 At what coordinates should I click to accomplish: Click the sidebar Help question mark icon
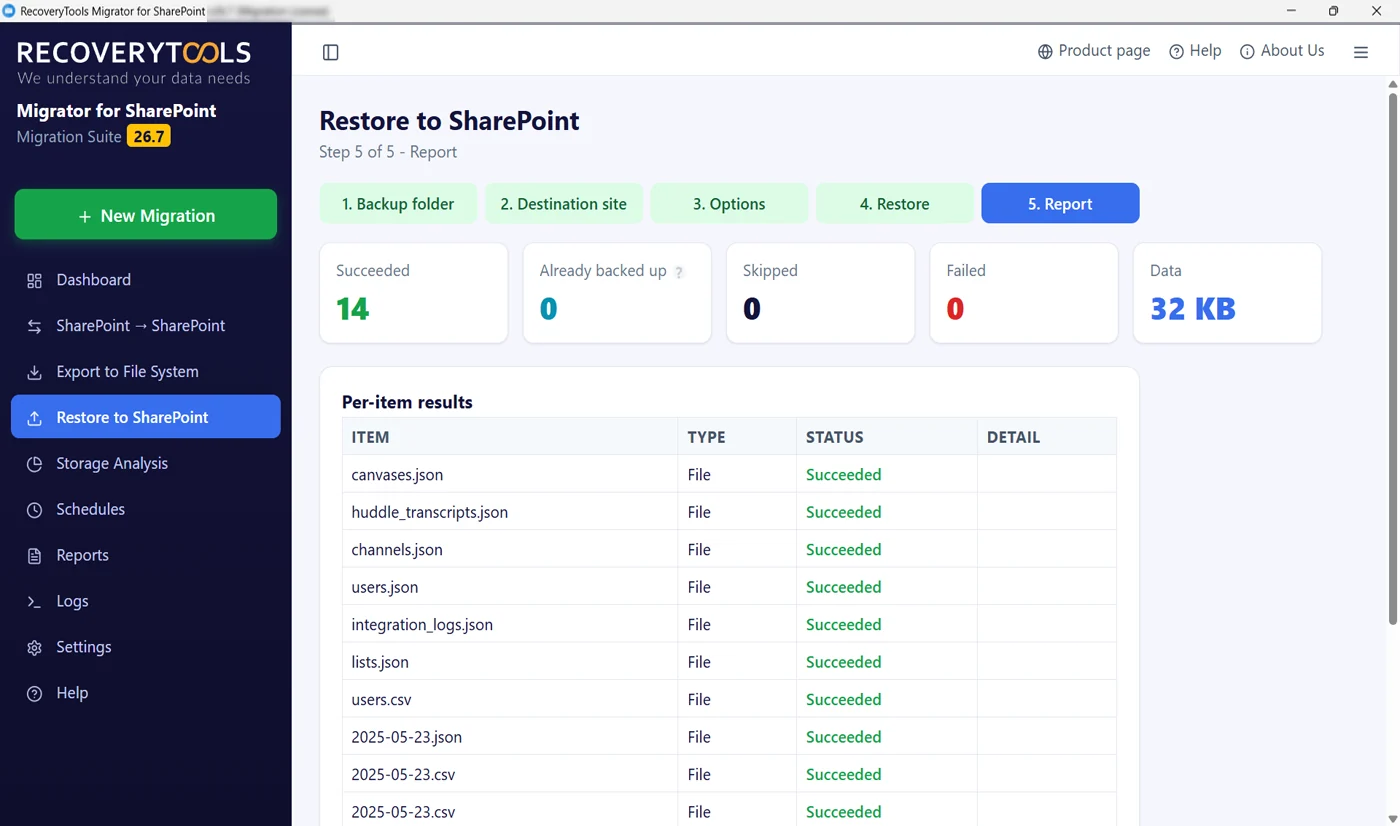[x=34, y=695]
